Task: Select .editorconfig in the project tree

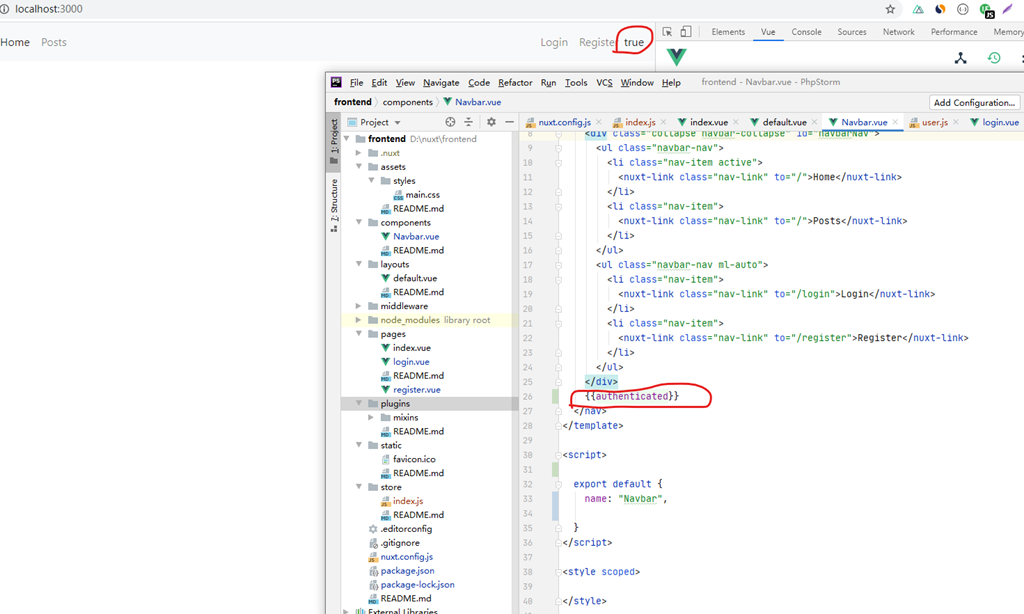Action: [406, 529]
